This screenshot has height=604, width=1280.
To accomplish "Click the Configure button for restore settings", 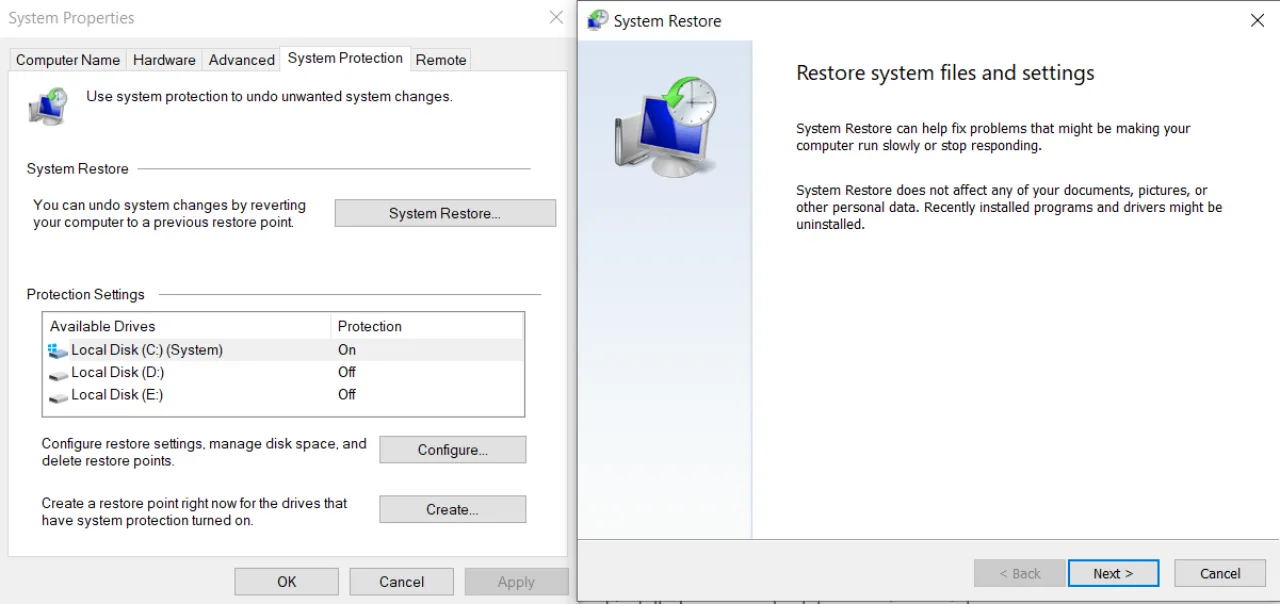I will [x=452, y=449].
